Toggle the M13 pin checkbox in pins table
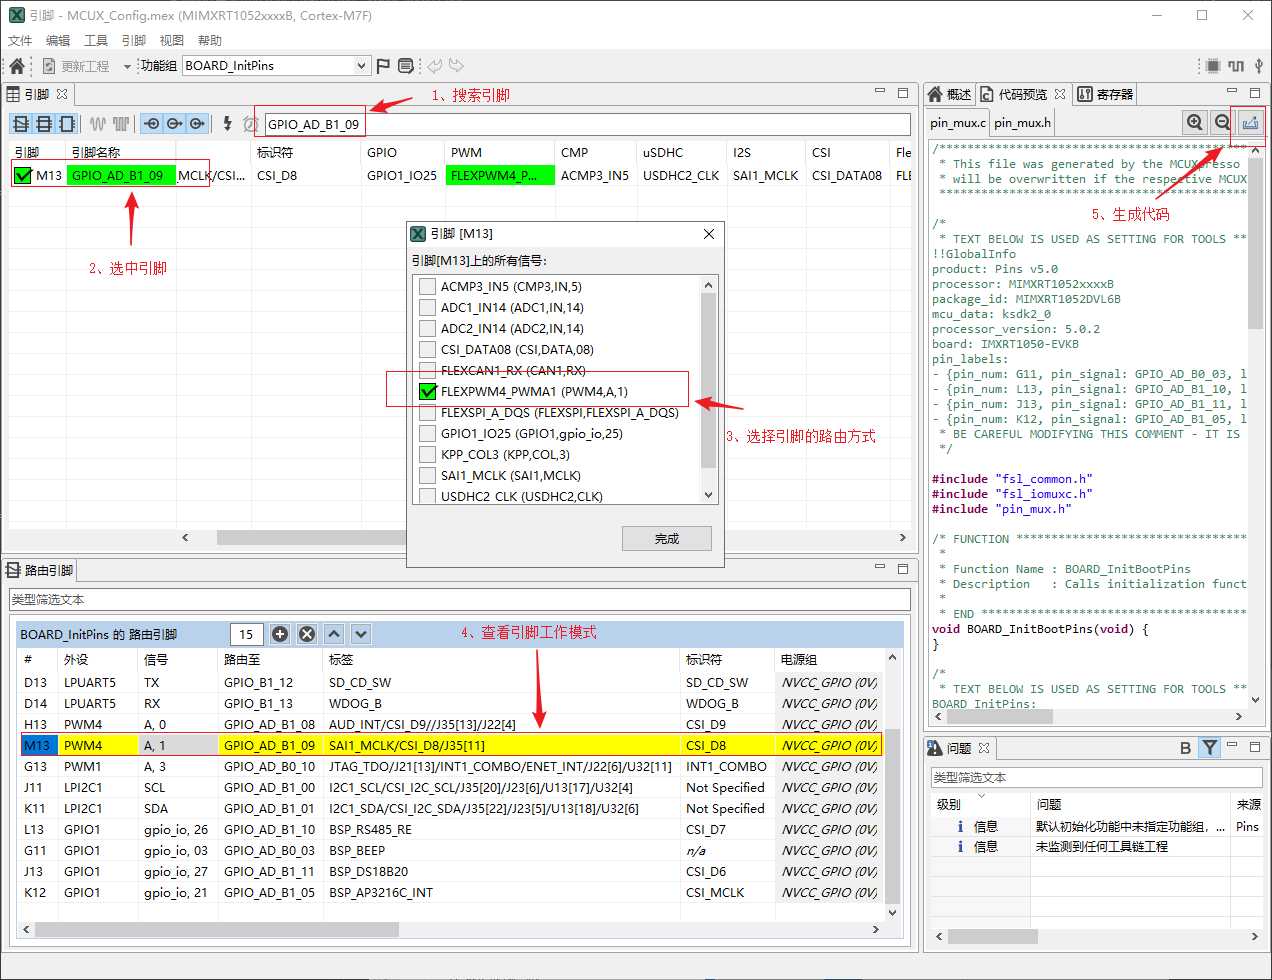 (23, 176)
